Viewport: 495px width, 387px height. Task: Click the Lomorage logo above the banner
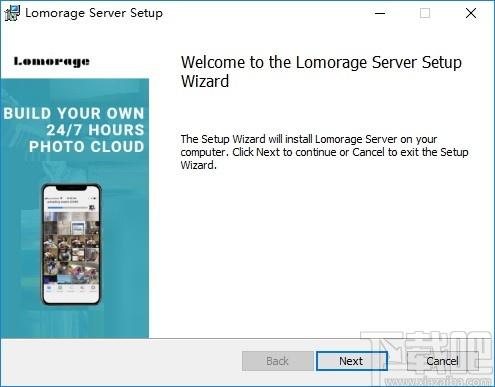(x=52, y=62)
